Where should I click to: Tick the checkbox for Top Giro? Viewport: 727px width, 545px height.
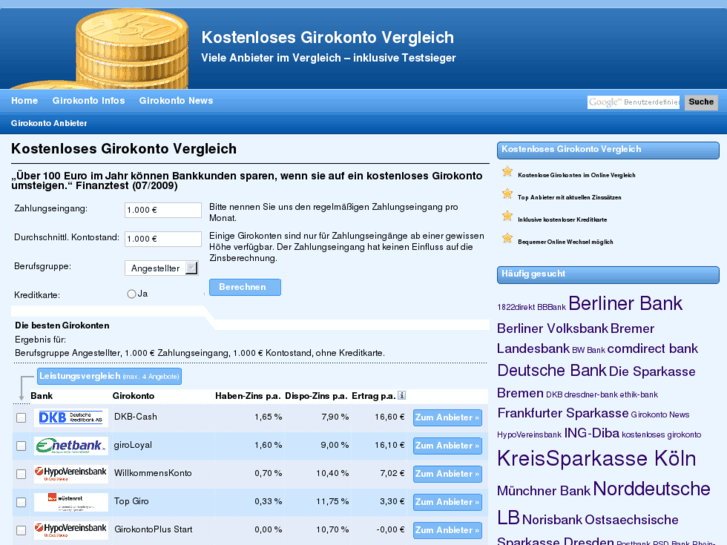pyautogui.click(x=21, y=502)
